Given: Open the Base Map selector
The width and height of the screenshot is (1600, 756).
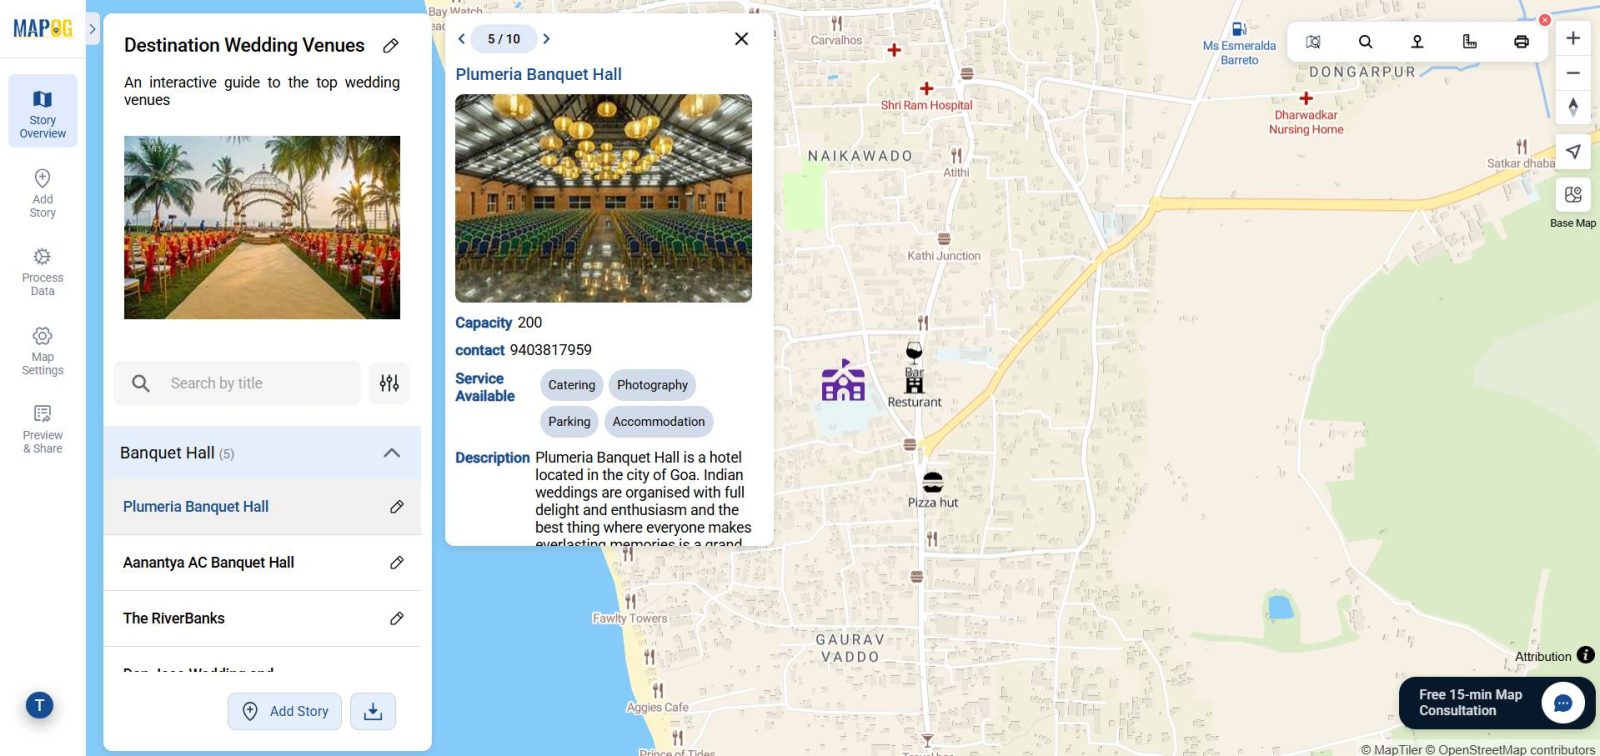Looking at the screenshot, I should click(x=1573, y=195).
